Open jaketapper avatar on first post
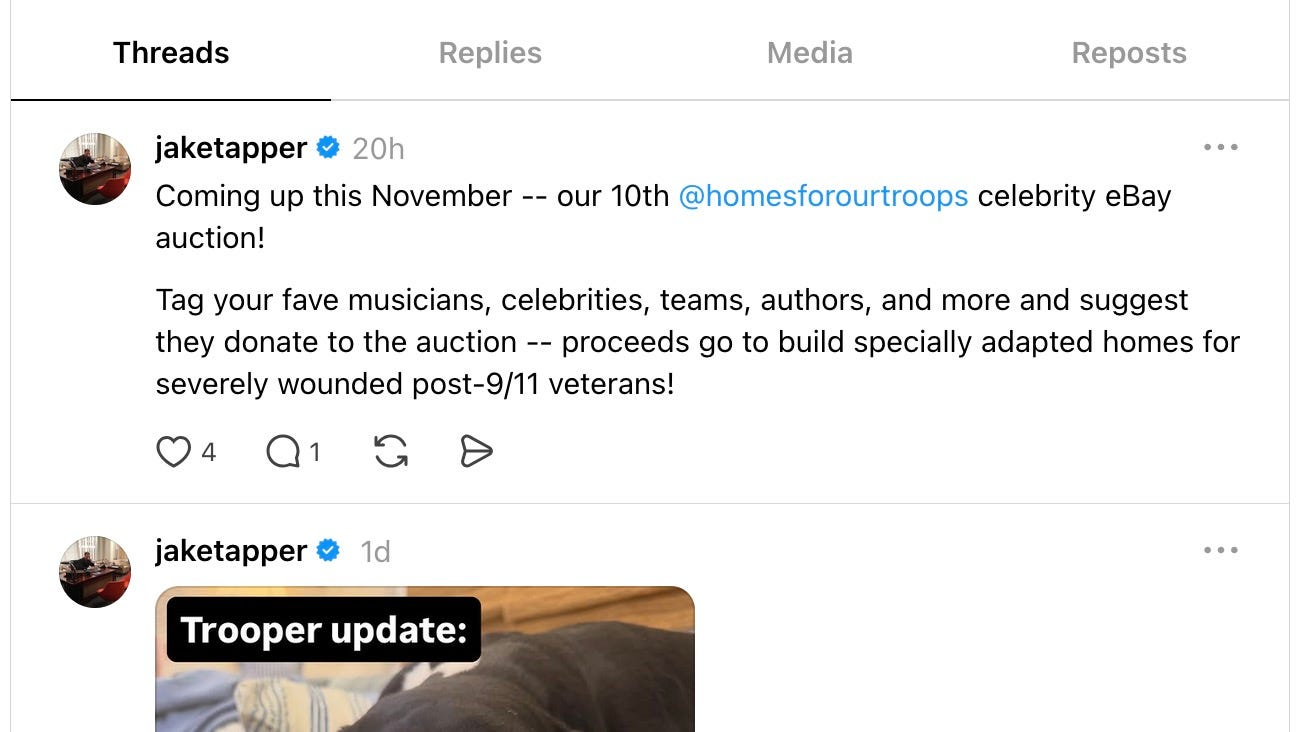Image resolution: width=1298 pixels, height=732 pixels. pos(95,169)
